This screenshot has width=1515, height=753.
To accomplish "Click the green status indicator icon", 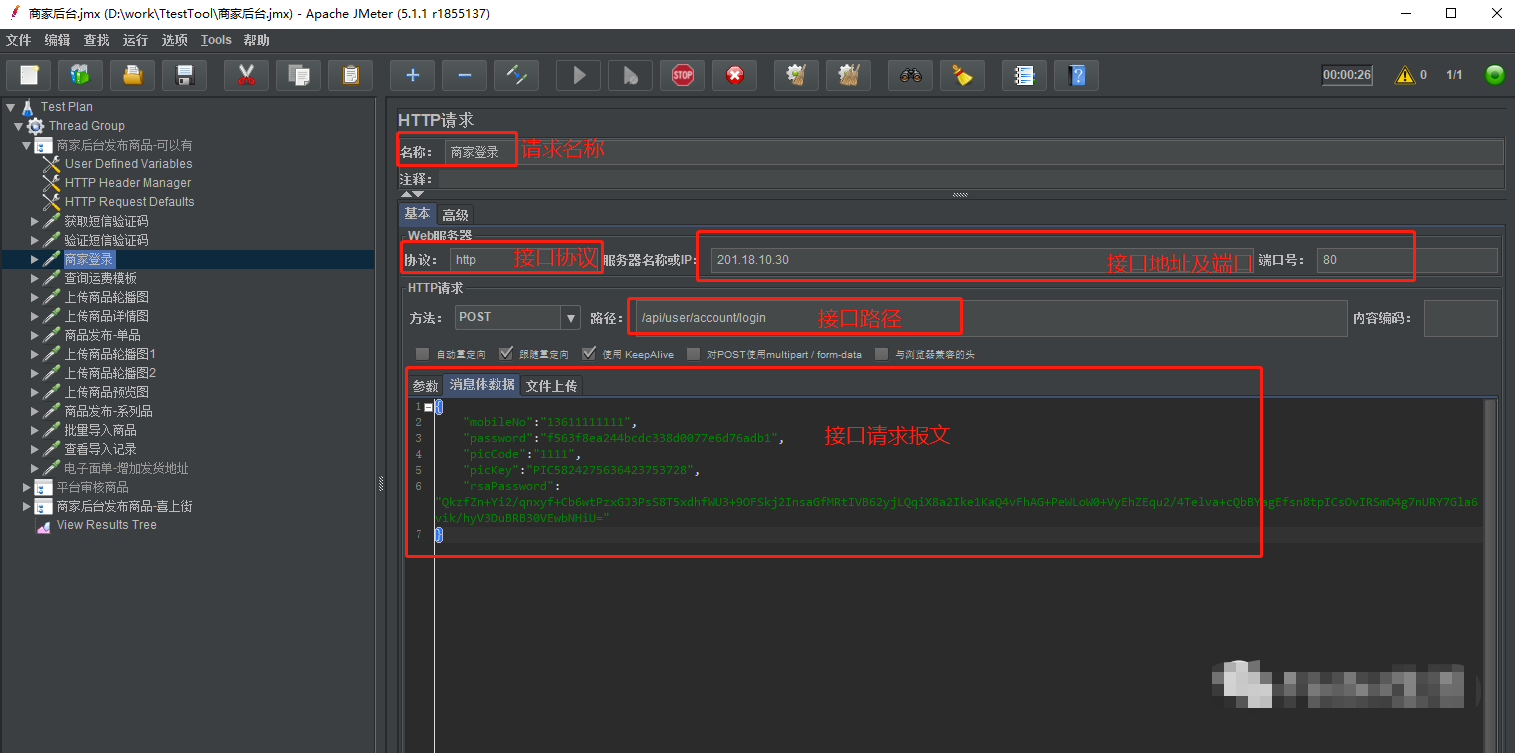I will point(1495,75).
